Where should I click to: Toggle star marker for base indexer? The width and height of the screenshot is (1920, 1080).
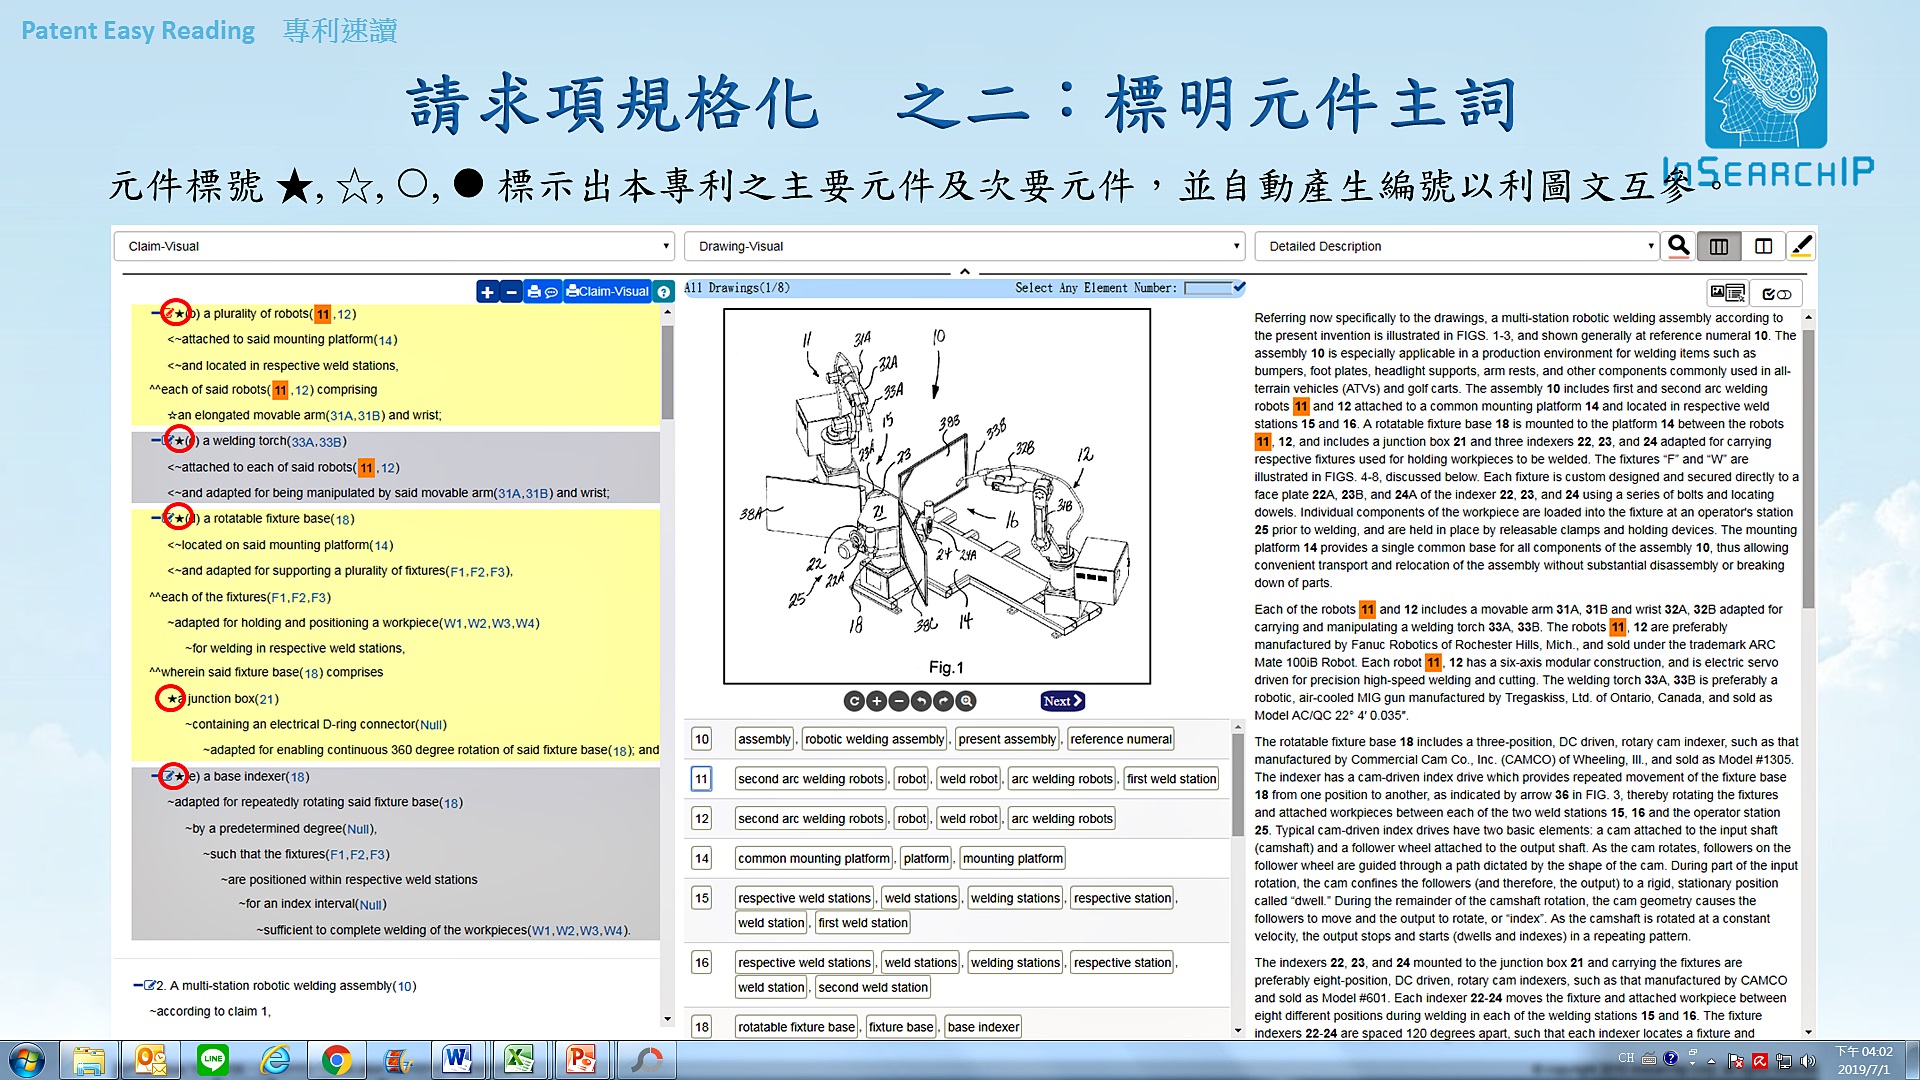[180, 776]
